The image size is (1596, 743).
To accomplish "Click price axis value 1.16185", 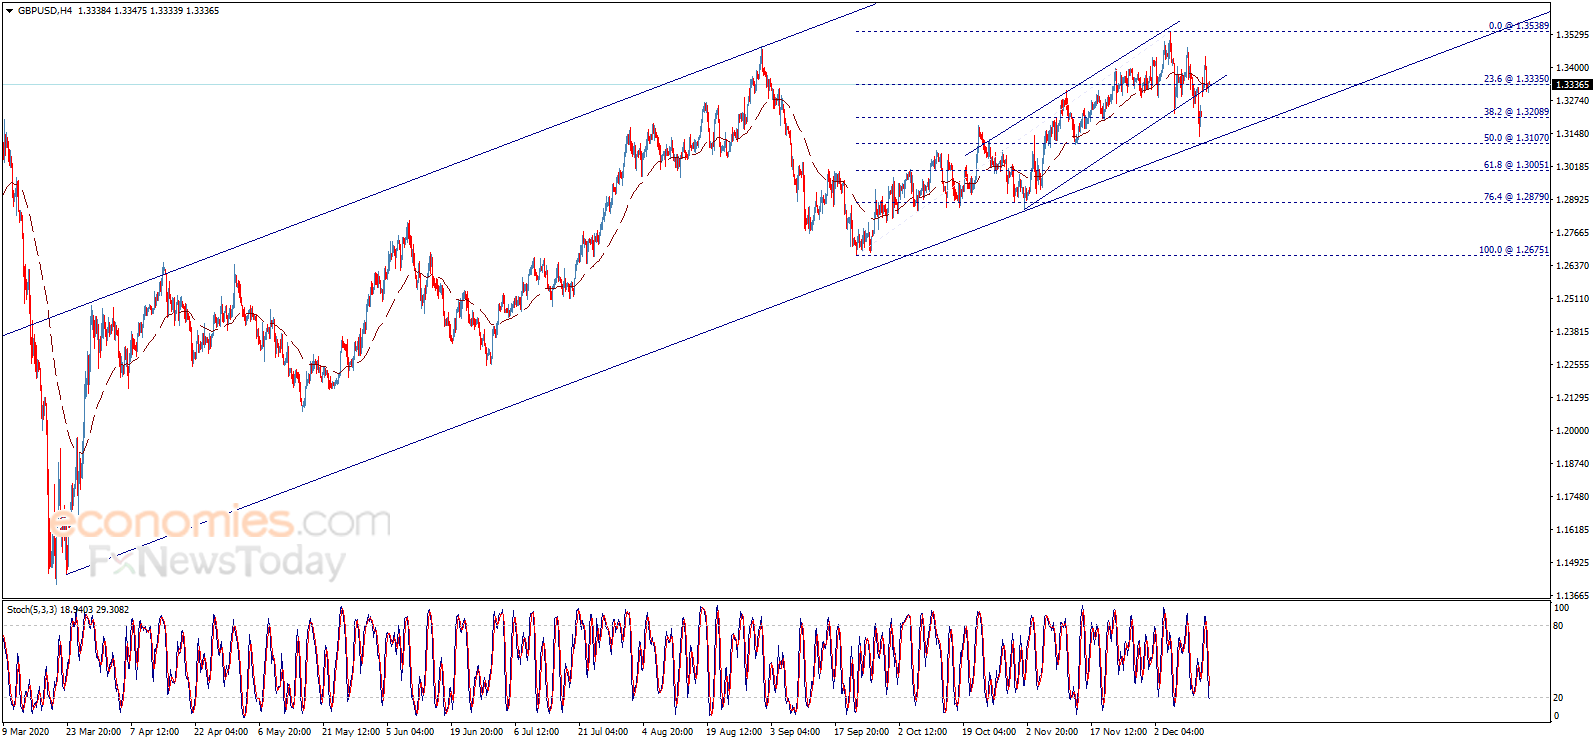I will [x=1572, y=530].
